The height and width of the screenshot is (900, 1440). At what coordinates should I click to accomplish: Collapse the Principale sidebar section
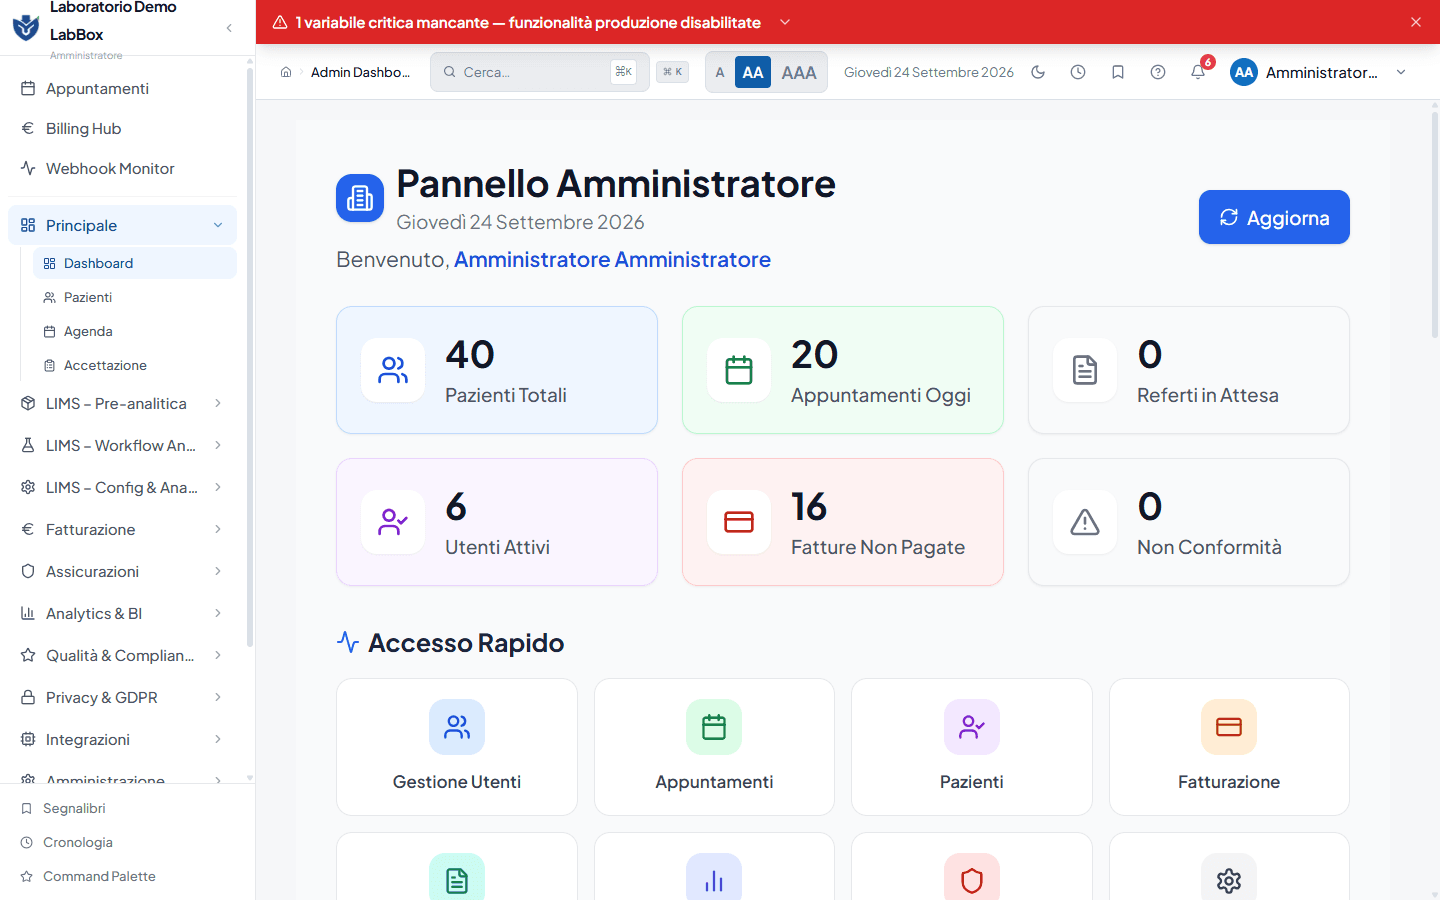point(122,225)
